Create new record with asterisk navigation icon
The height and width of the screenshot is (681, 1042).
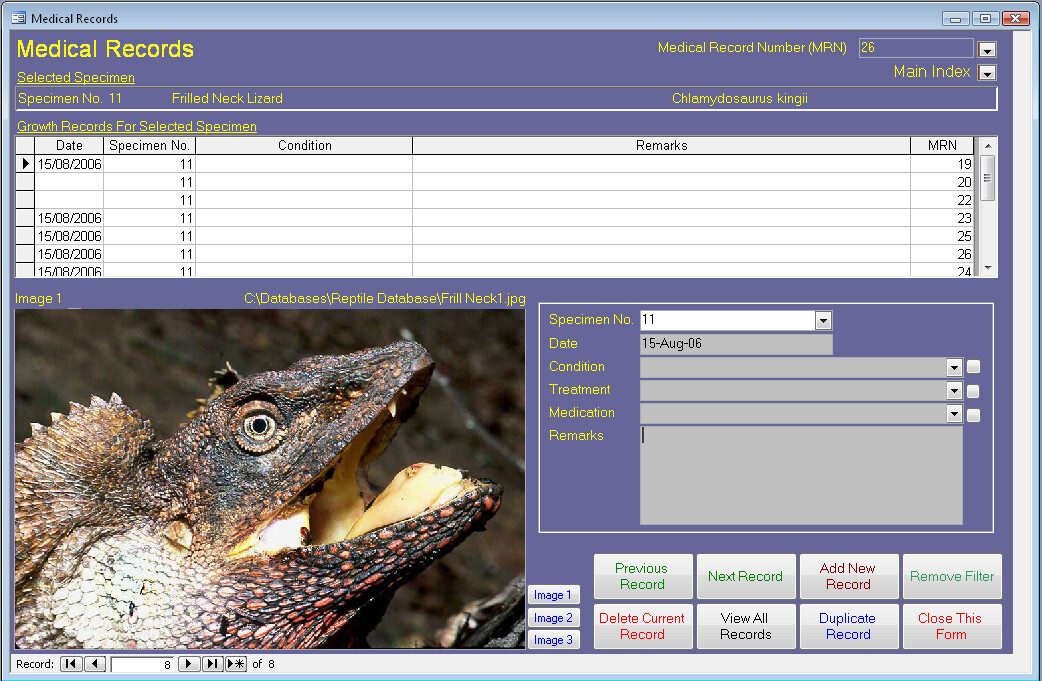pos(236,664)
